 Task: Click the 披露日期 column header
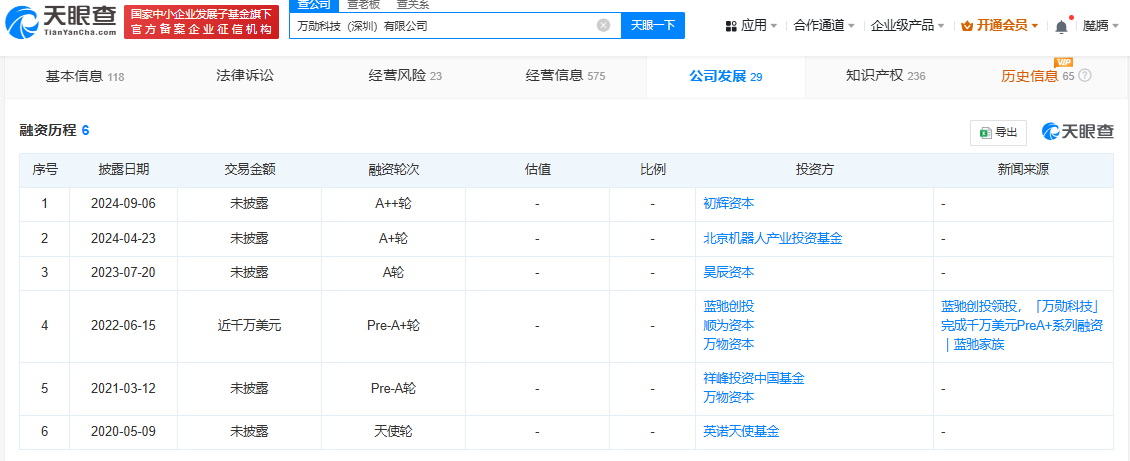pos(123,170)
